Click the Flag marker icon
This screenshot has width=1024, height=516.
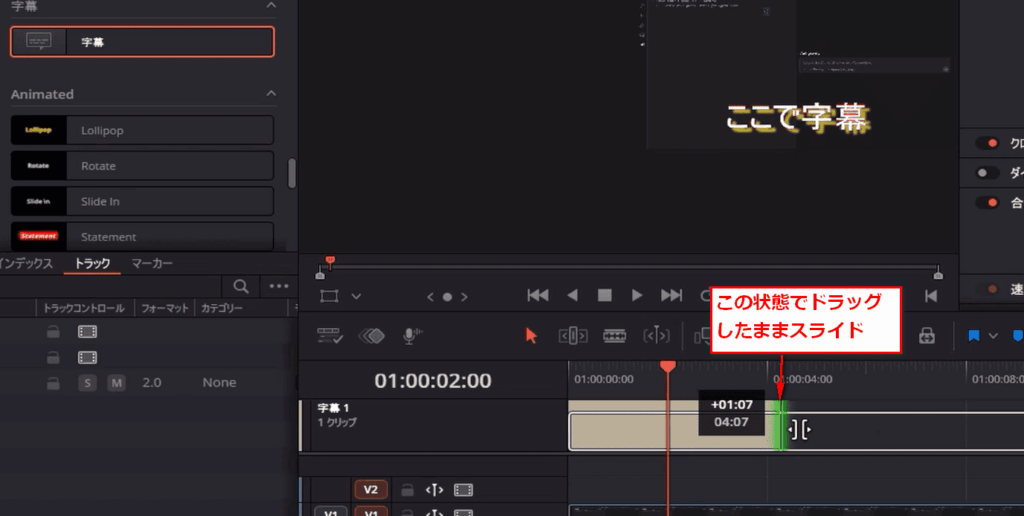pyautogui.click(x=973, y=336)
